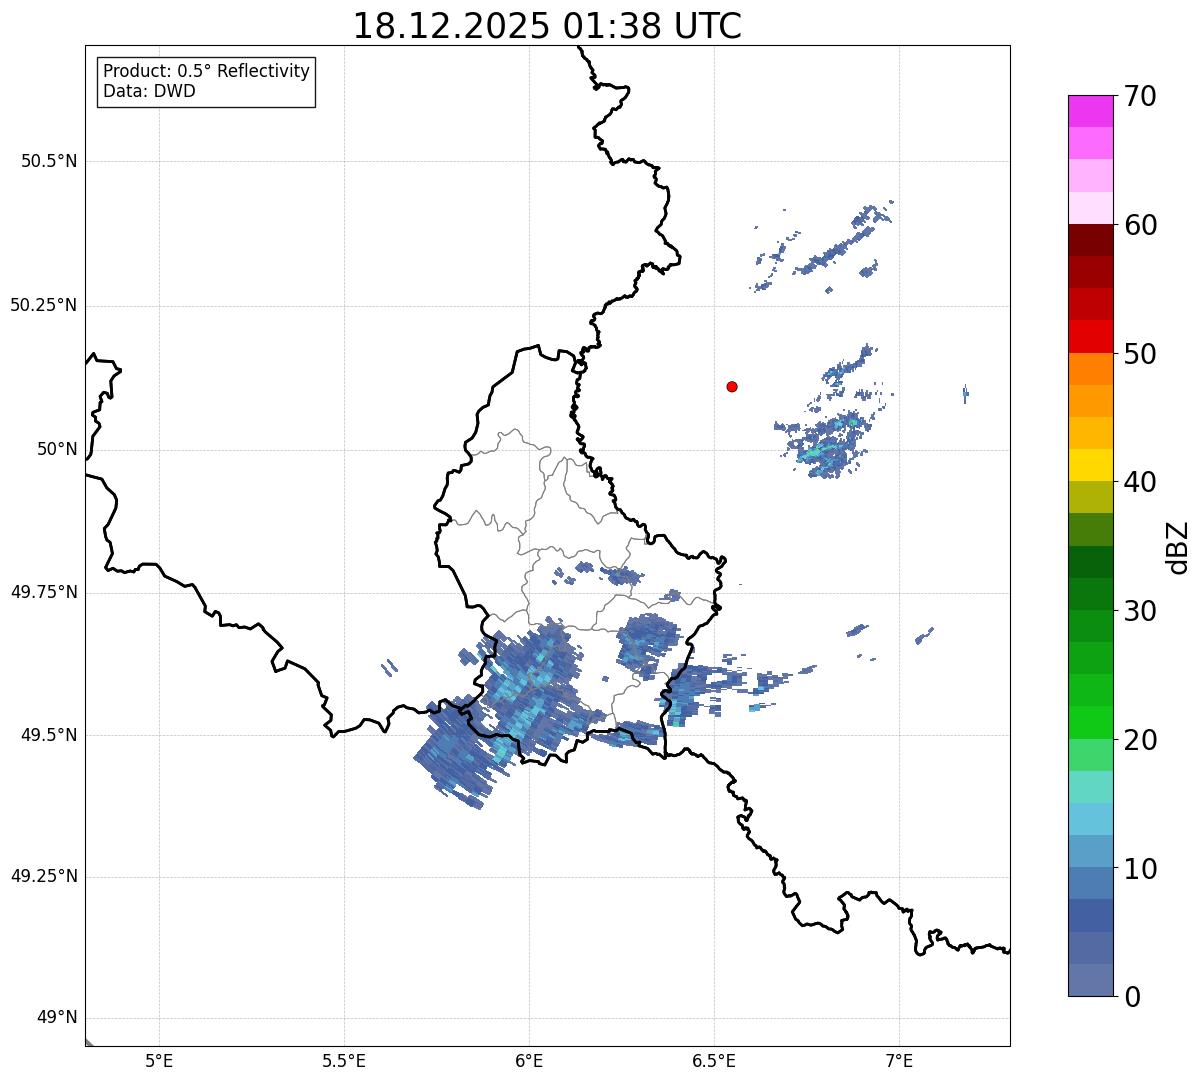This screenshot has width=1202, height=1081.
Task: Click the colorbar tick label "50"
Action: click(x=1141, y=354)
